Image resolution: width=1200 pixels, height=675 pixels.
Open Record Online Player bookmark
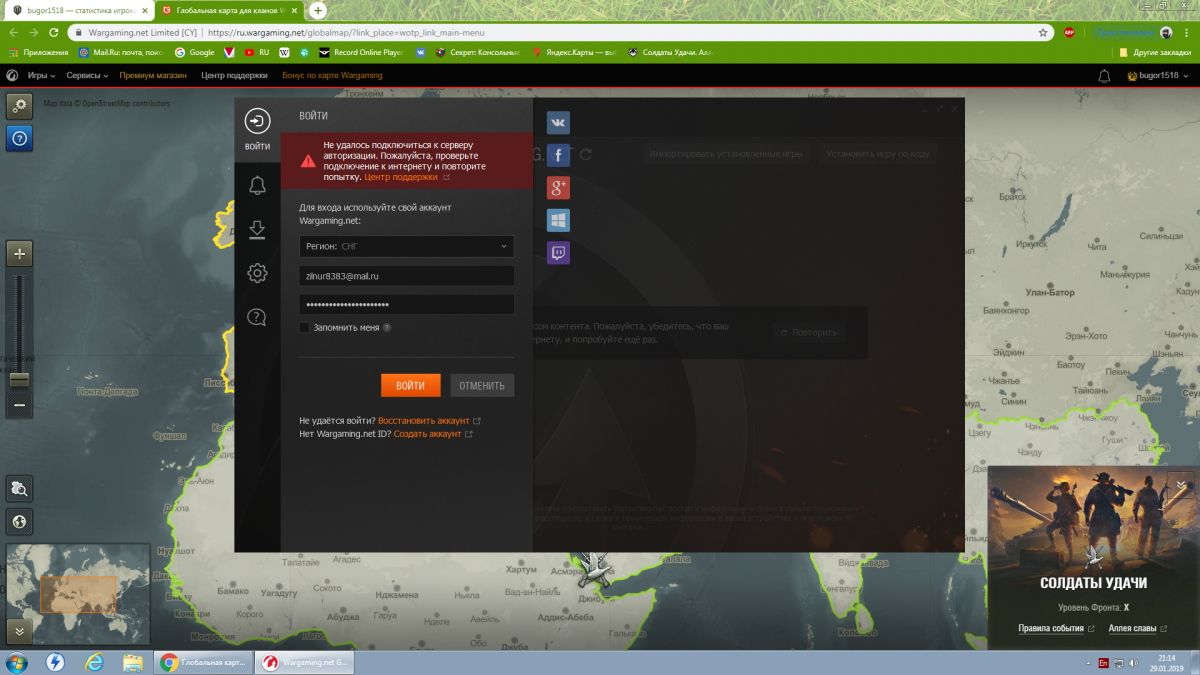(360, 52)
